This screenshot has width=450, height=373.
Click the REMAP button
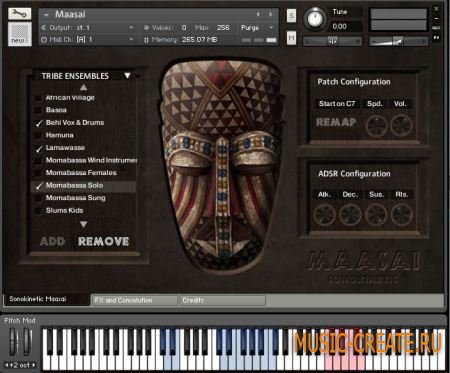336,122
